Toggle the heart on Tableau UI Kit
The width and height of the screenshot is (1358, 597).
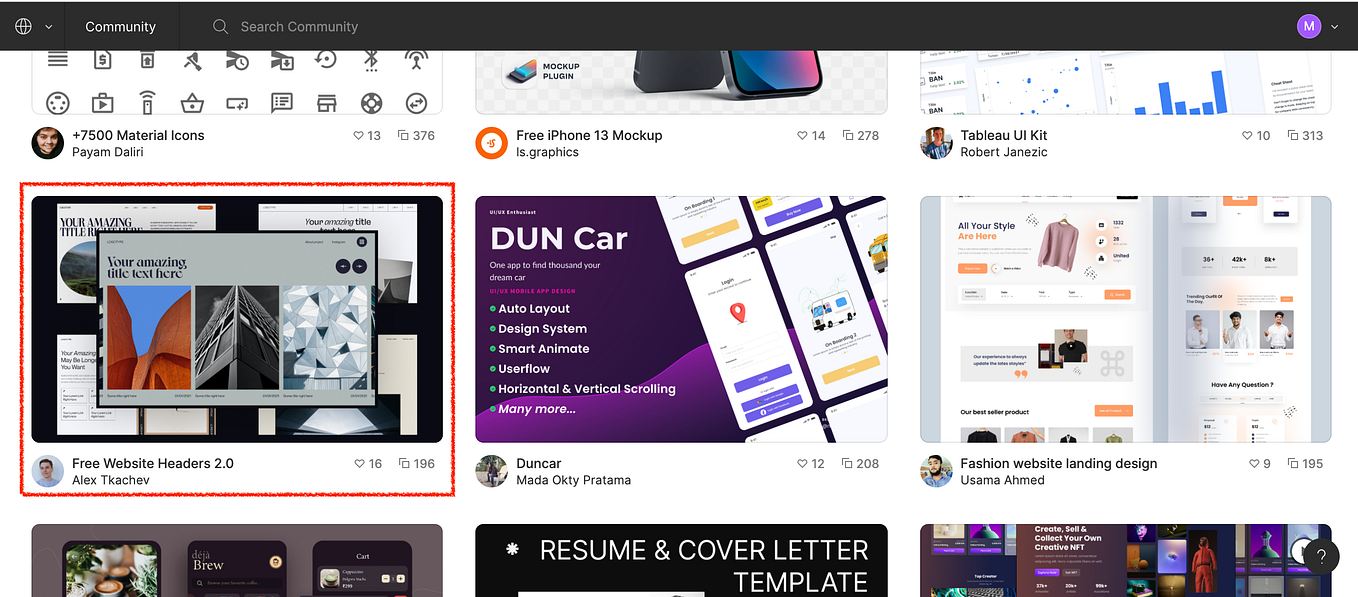pos(1249,135)
